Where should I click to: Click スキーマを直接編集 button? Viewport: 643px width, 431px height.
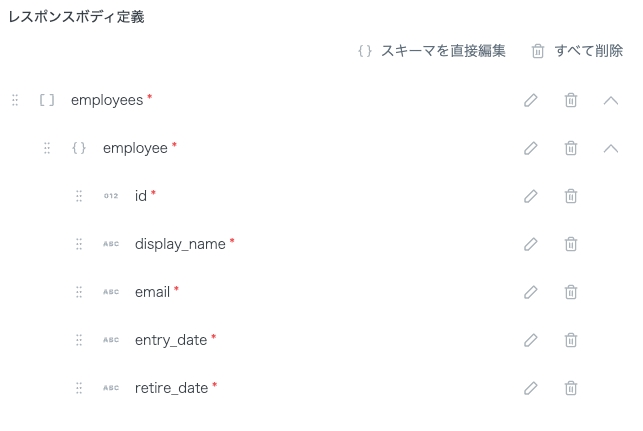tap(432, 51)
